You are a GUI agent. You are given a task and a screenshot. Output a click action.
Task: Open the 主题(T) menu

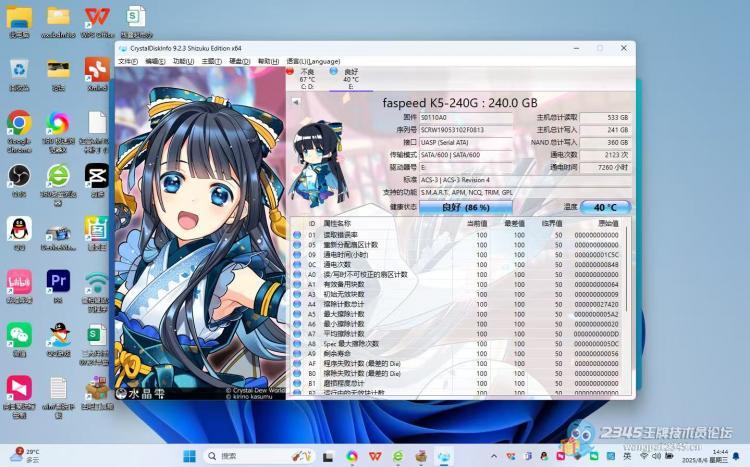coord(211,61)
